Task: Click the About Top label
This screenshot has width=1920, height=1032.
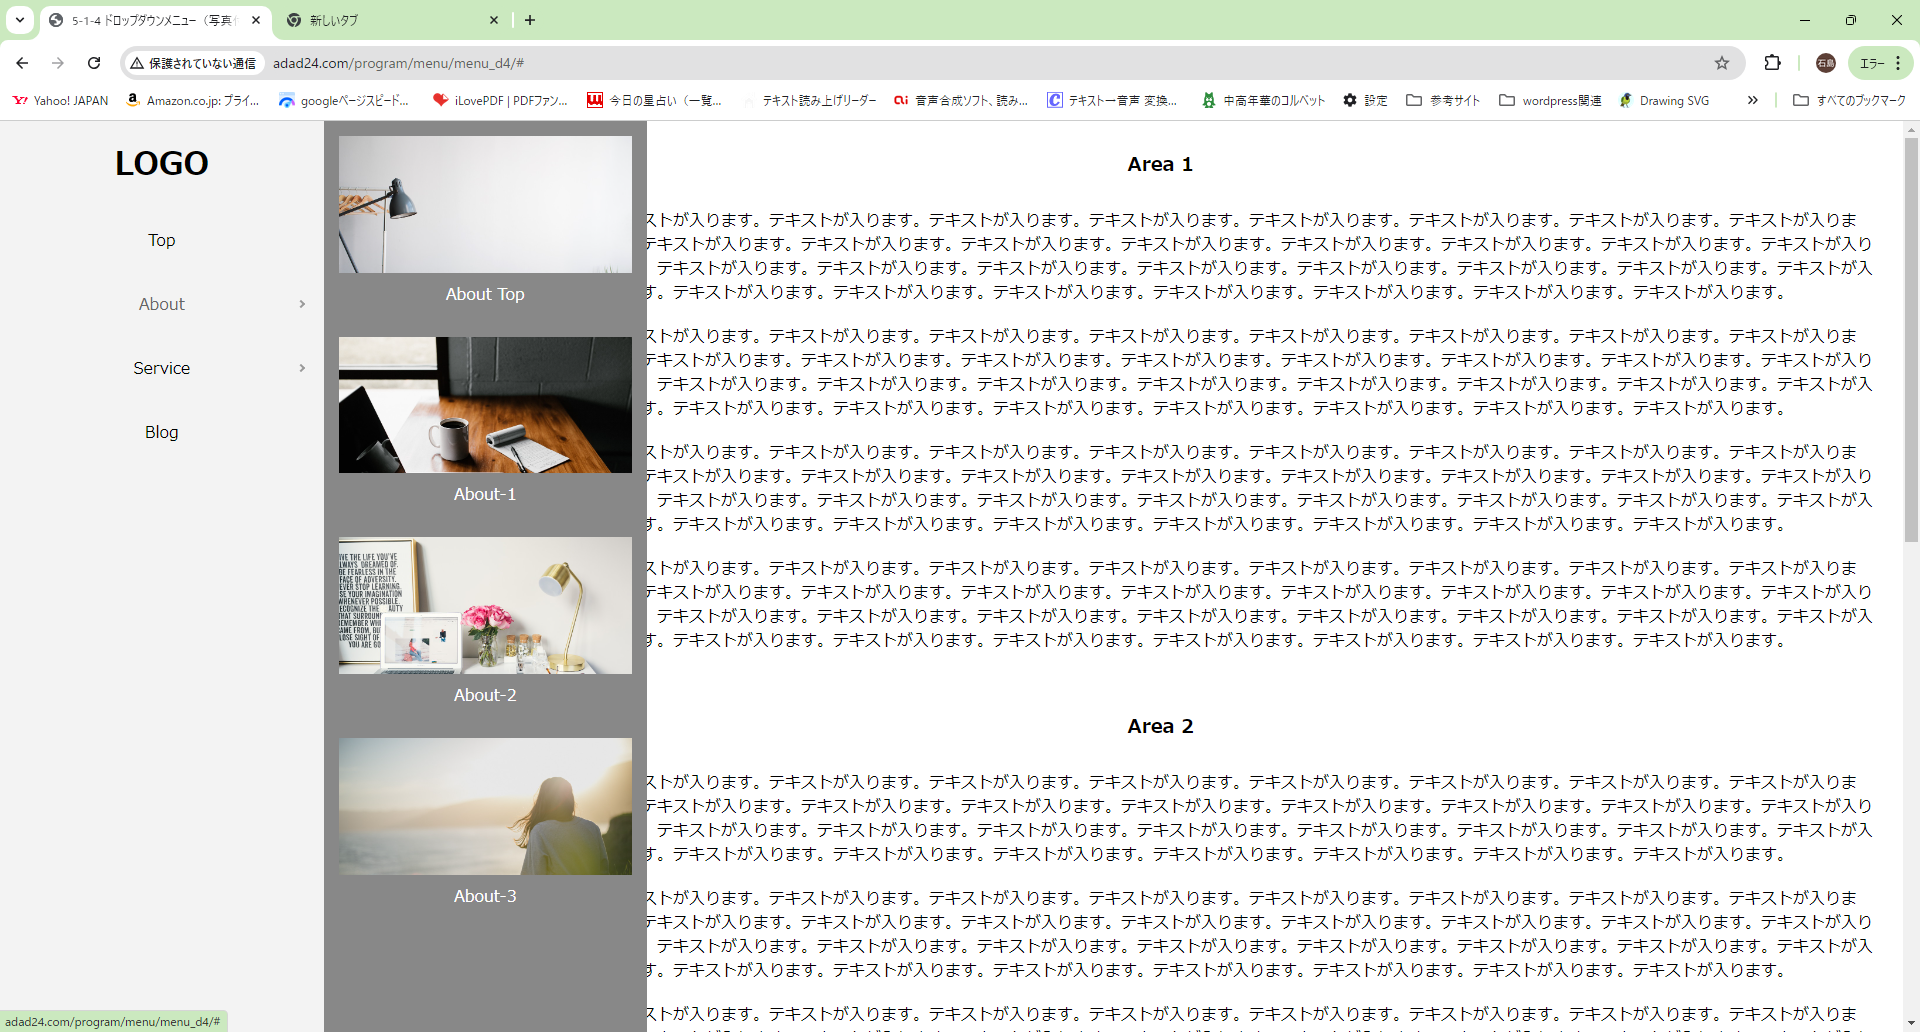Action: [485, 294]
